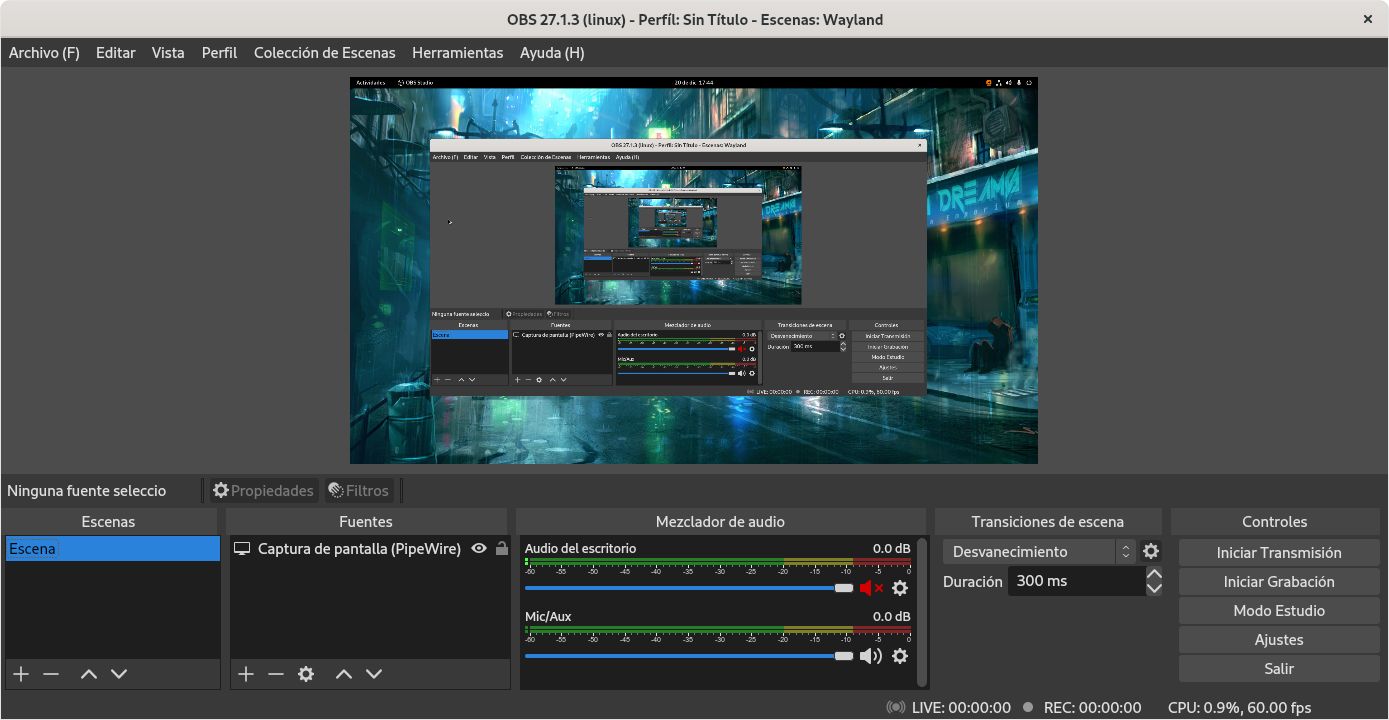Move source down in Fuentes panel
The height and width of the screenshot is (720, 1389).
tap(374, 674)
